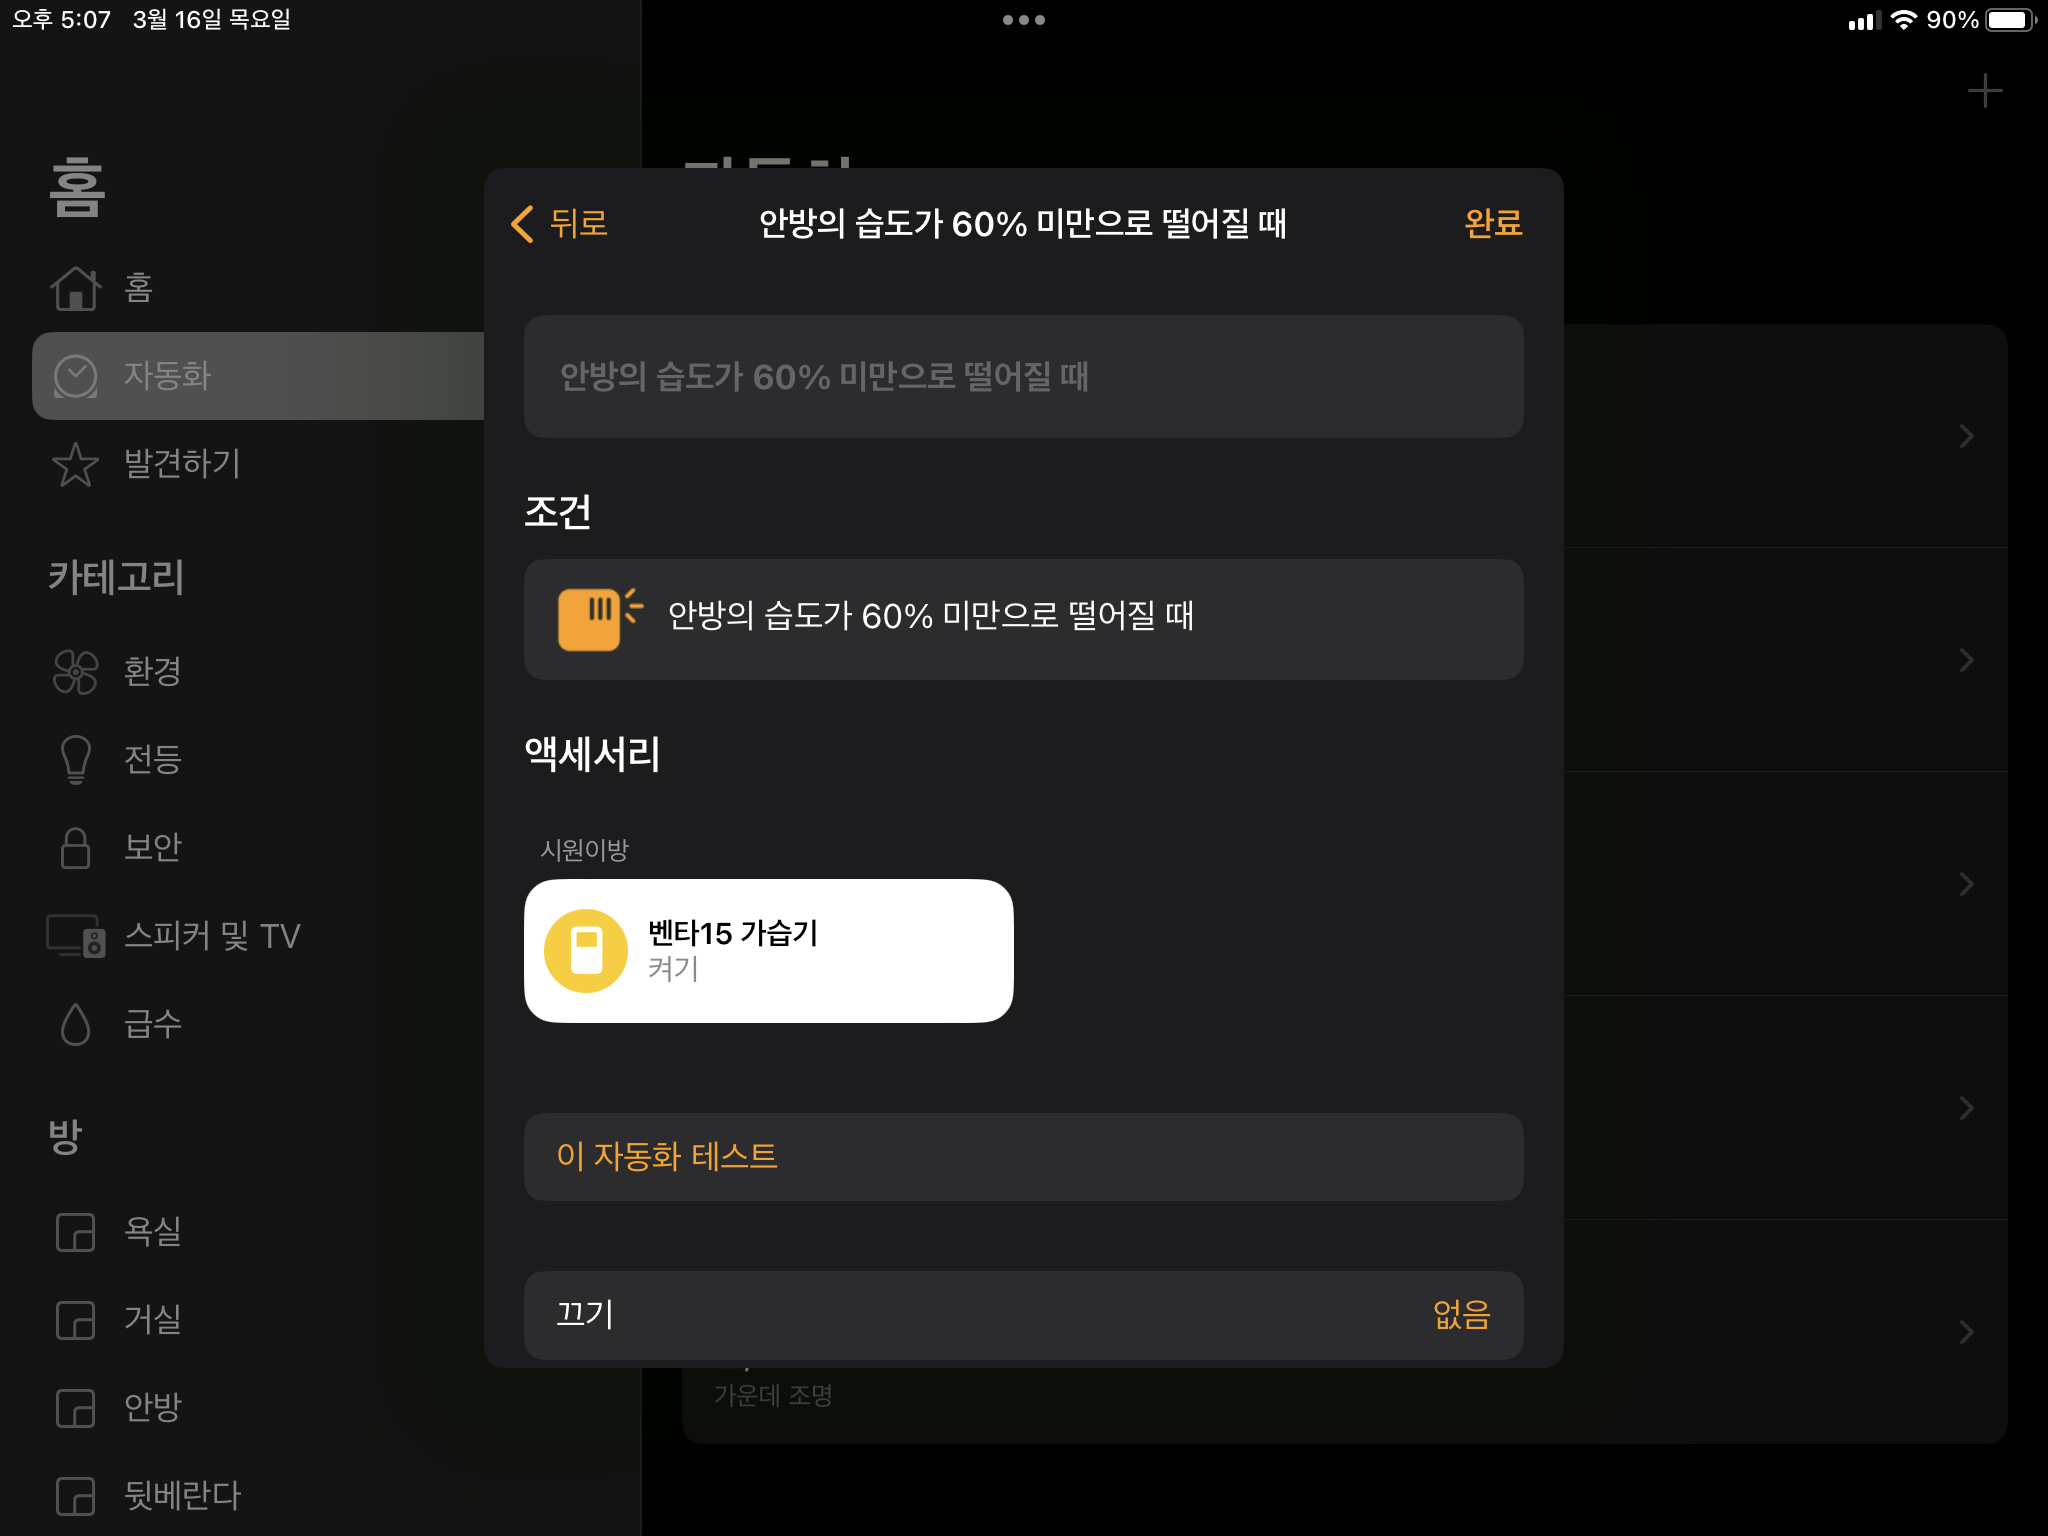This screenshot has width=2048, height=1536.
Task: Go to 욕실 room
Action: (152, 1230)
